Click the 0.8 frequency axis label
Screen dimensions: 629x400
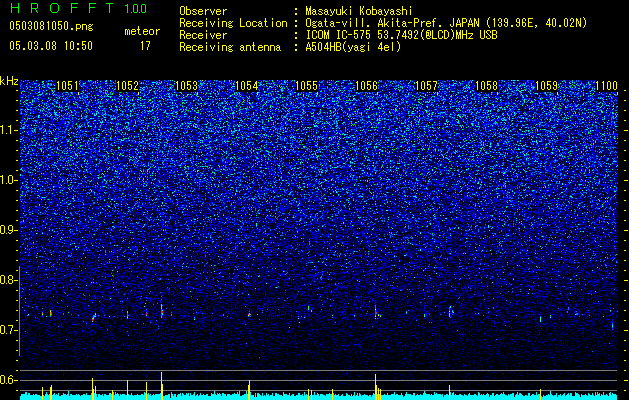click(9, 280)
